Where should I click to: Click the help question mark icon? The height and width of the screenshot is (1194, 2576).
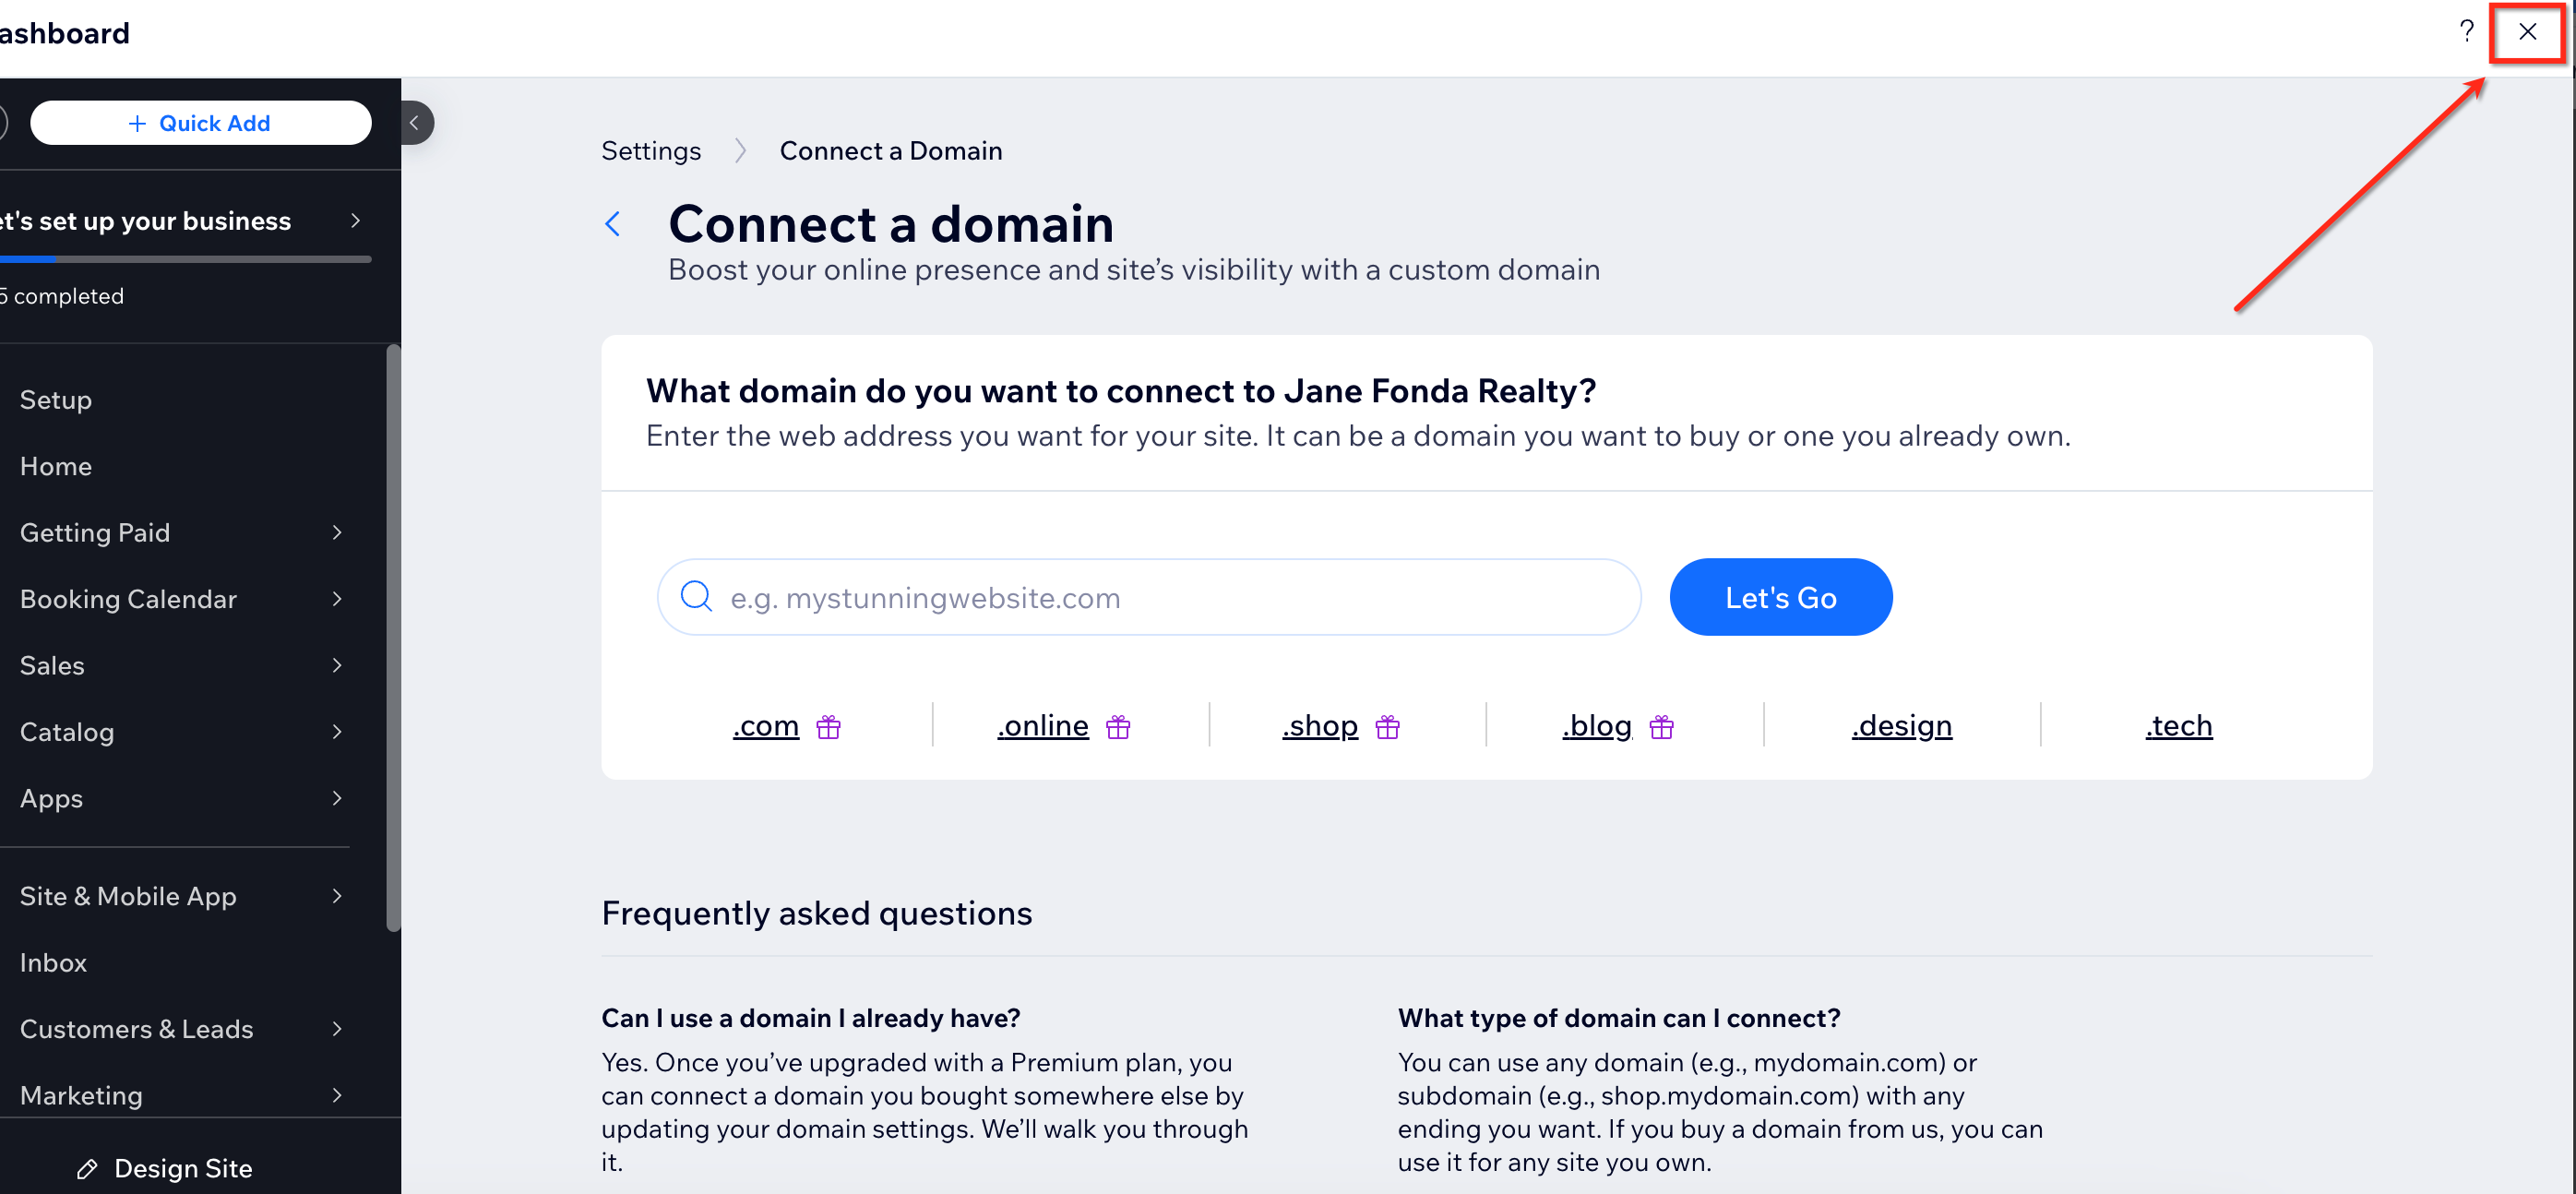pos(2466,32)
